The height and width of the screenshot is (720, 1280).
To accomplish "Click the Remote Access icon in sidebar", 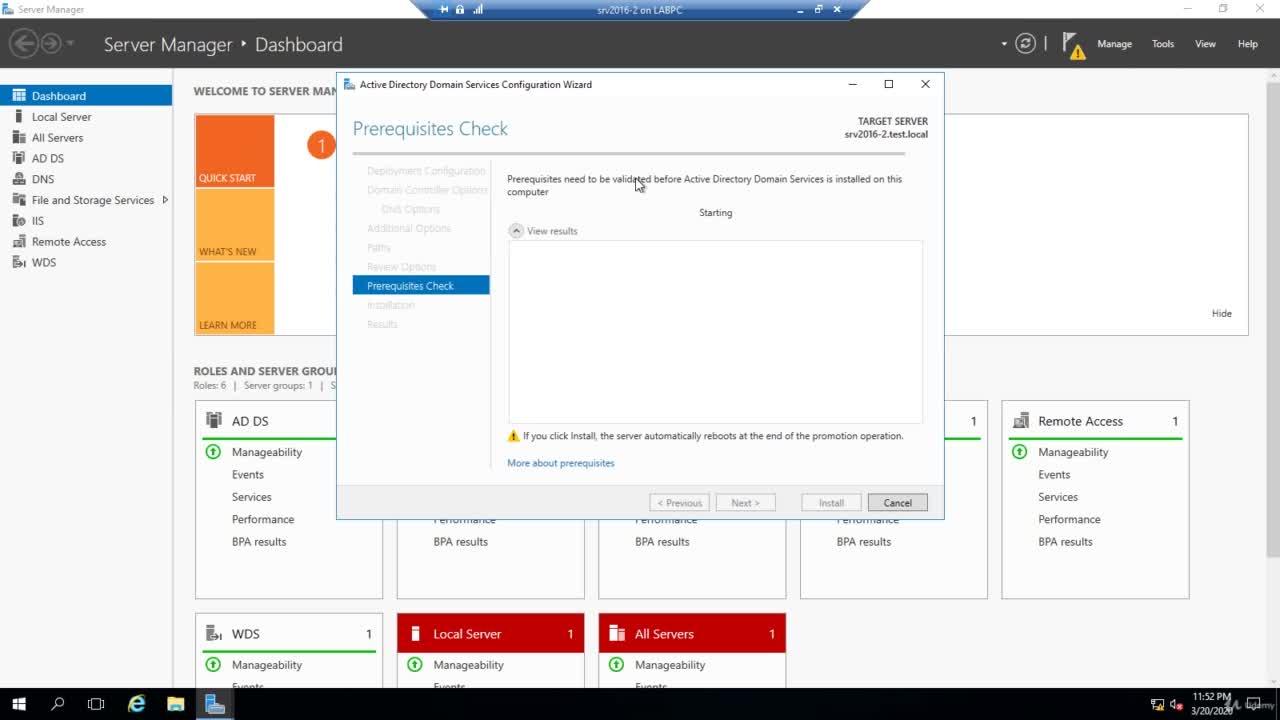I will pos(19,242).
